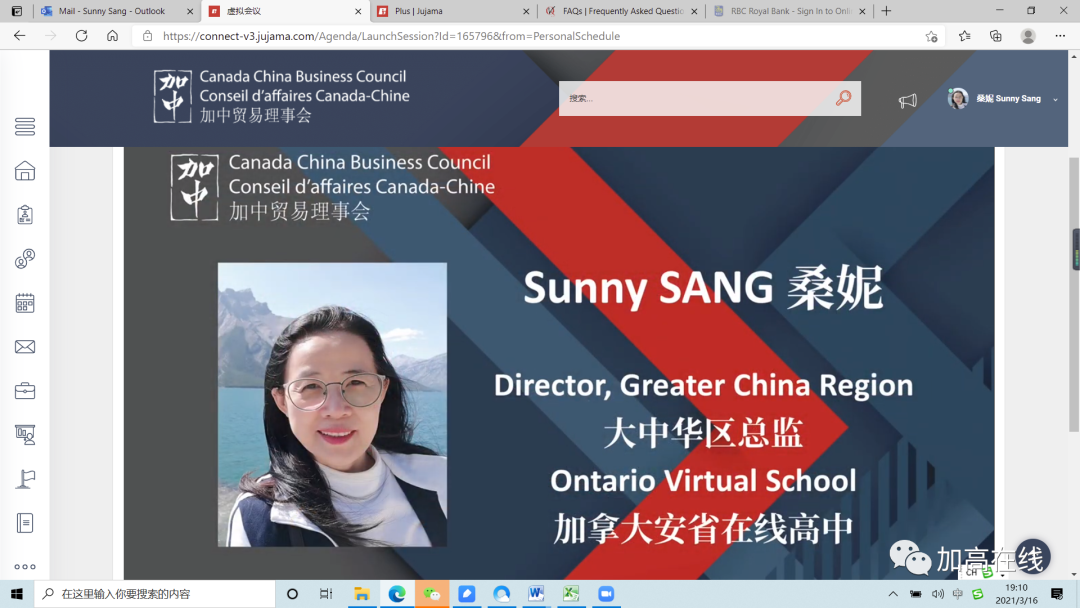This screenshot has width=1080, height=608.
Task: Open Task View in taskbar
Action: pos(326,594)
